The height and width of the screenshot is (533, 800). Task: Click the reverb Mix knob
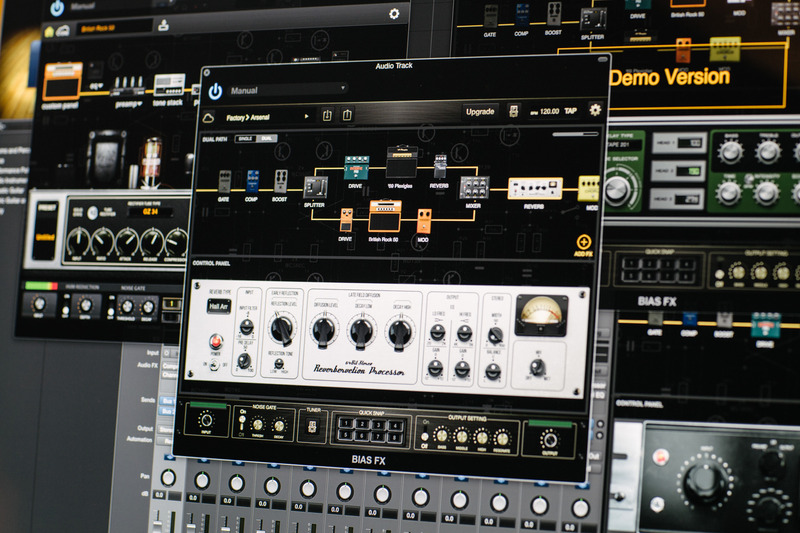[537, 366]
